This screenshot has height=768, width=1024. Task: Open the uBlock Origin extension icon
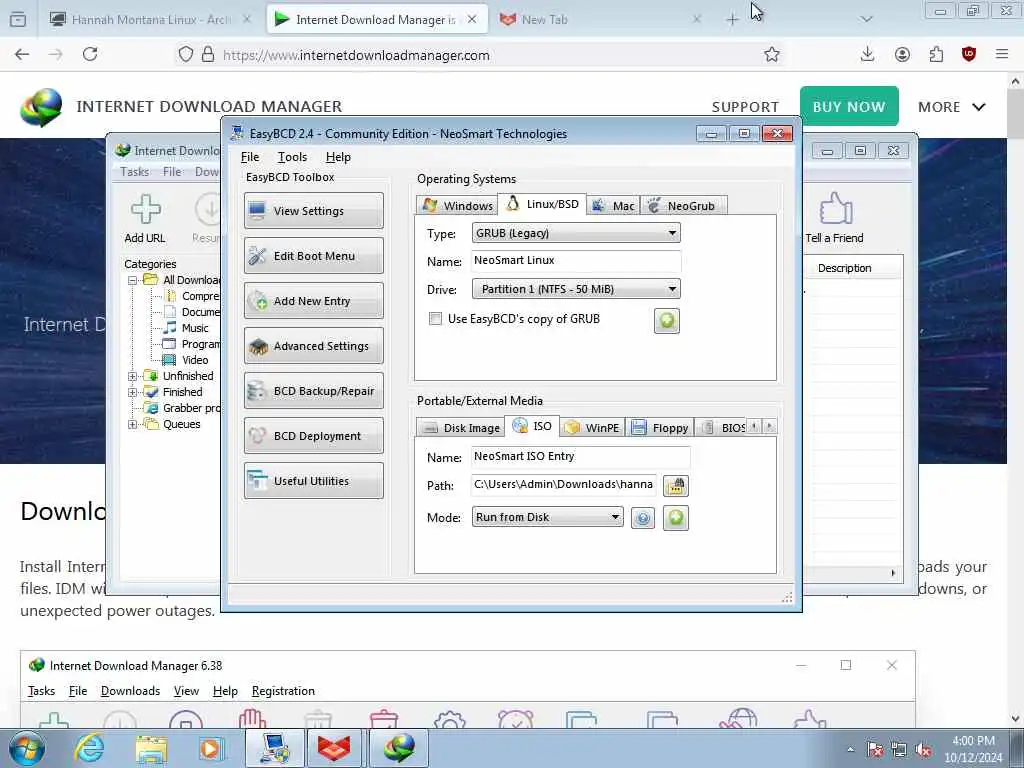pyautogui.click(x=969, y=55)
